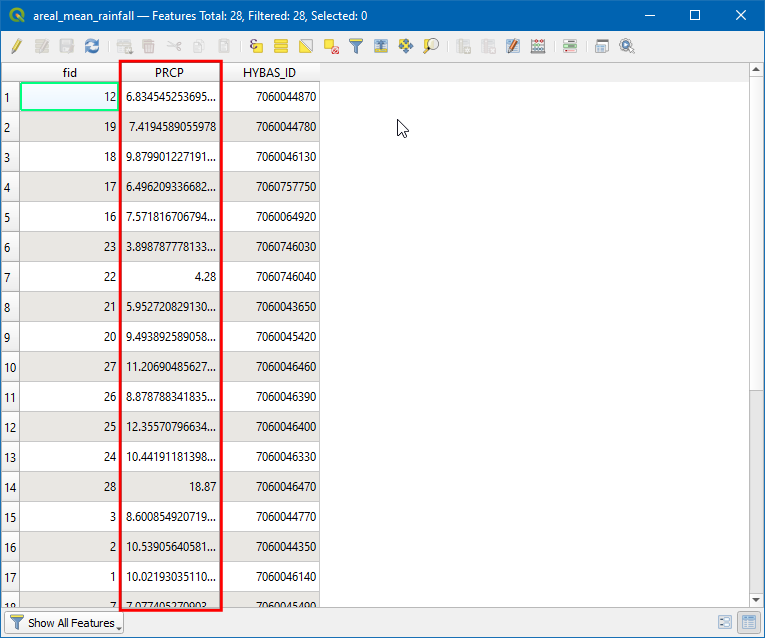Viewport: 765px width, 638px height.
Task: Click the HYBAS_ID cell 7060043650
Action: (270, 307)
